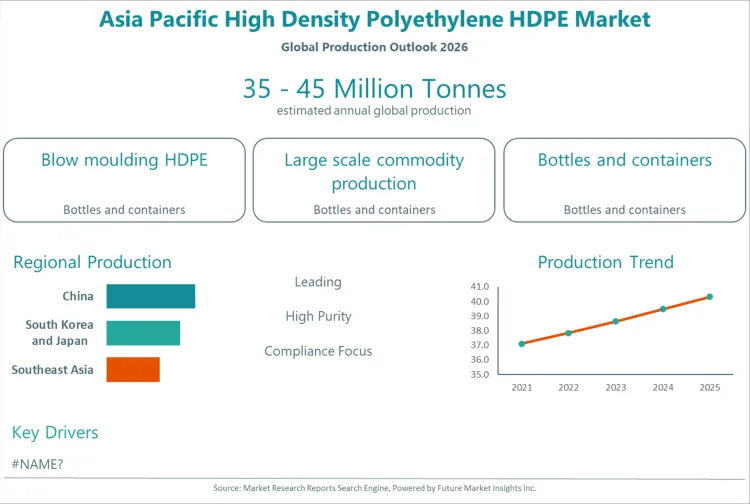
Task: Select the large teal 'Bottles and containers' card heading
Action: (625, 160)
